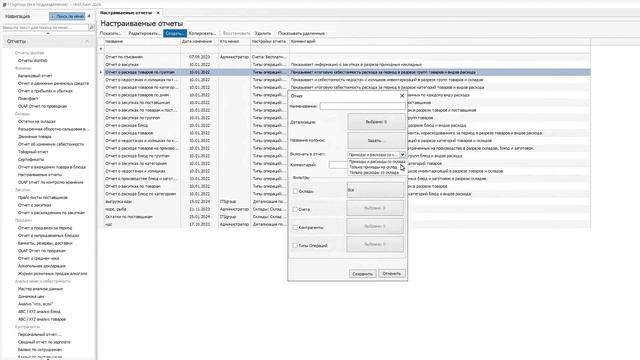The width and height of the screenshot is (640, 360).
Task: Toggle the Склады filter checkbox
Action: 295,191
